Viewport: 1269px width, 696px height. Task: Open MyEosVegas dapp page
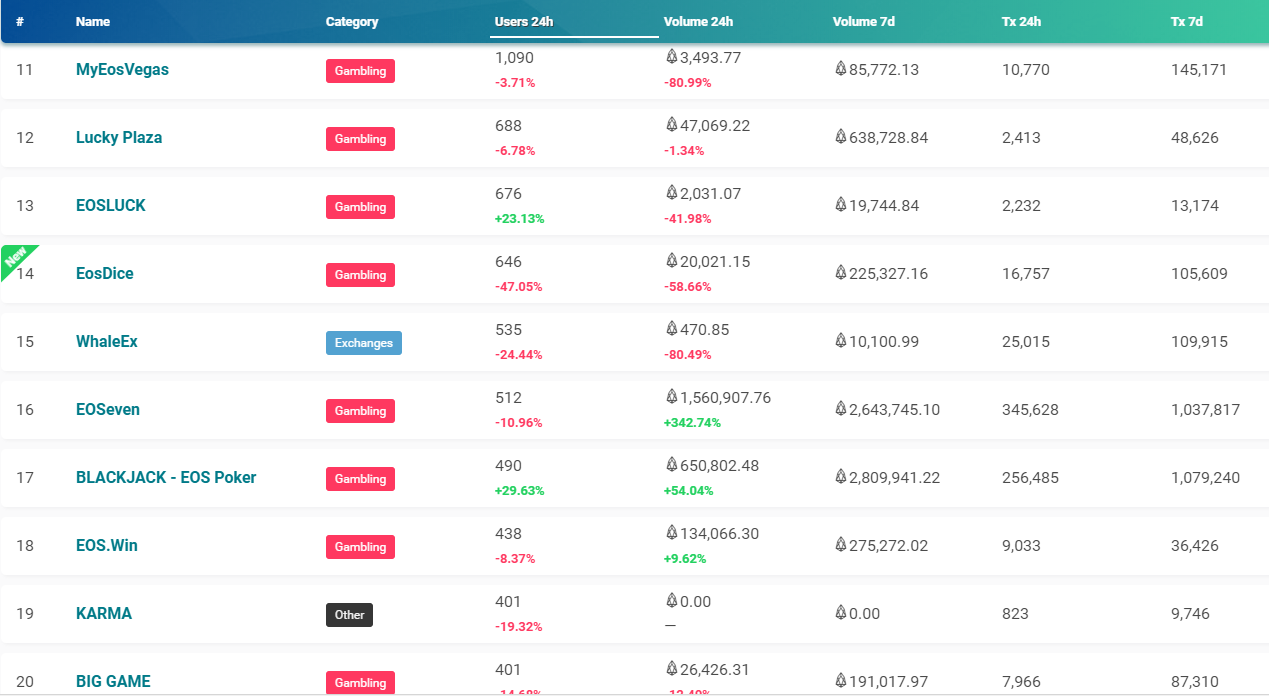pyautogui.click(x=122, y=70)
